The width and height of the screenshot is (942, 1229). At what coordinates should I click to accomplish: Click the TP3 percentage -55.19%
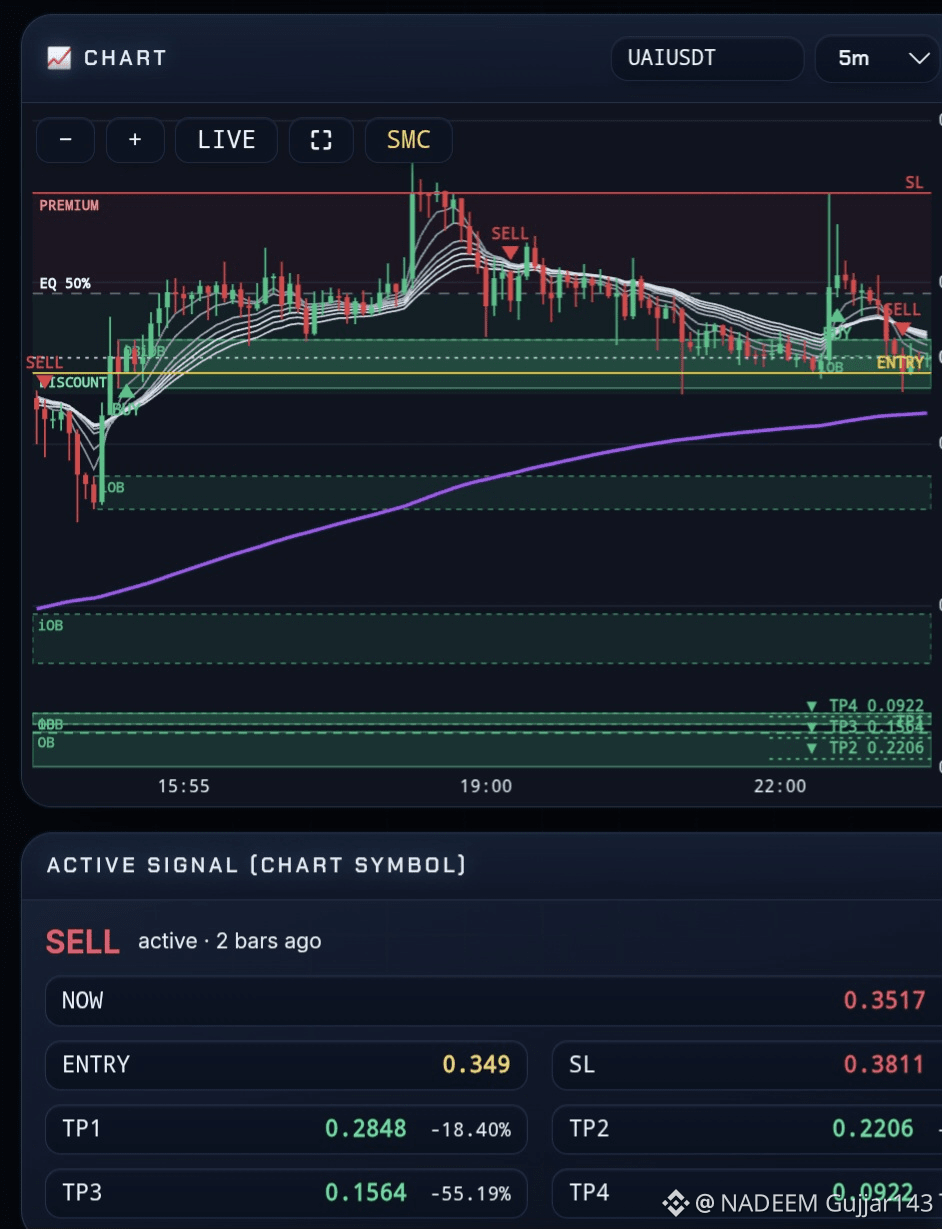coord(471,1194)
